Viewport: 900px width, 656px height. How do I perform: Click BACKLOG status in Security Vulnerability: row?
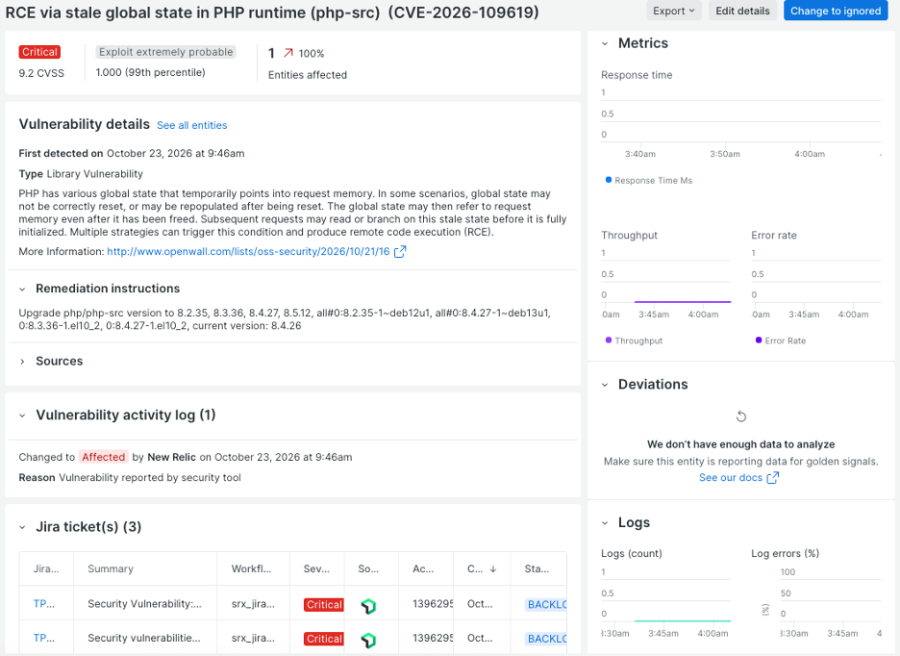click(x=546, y=604)
